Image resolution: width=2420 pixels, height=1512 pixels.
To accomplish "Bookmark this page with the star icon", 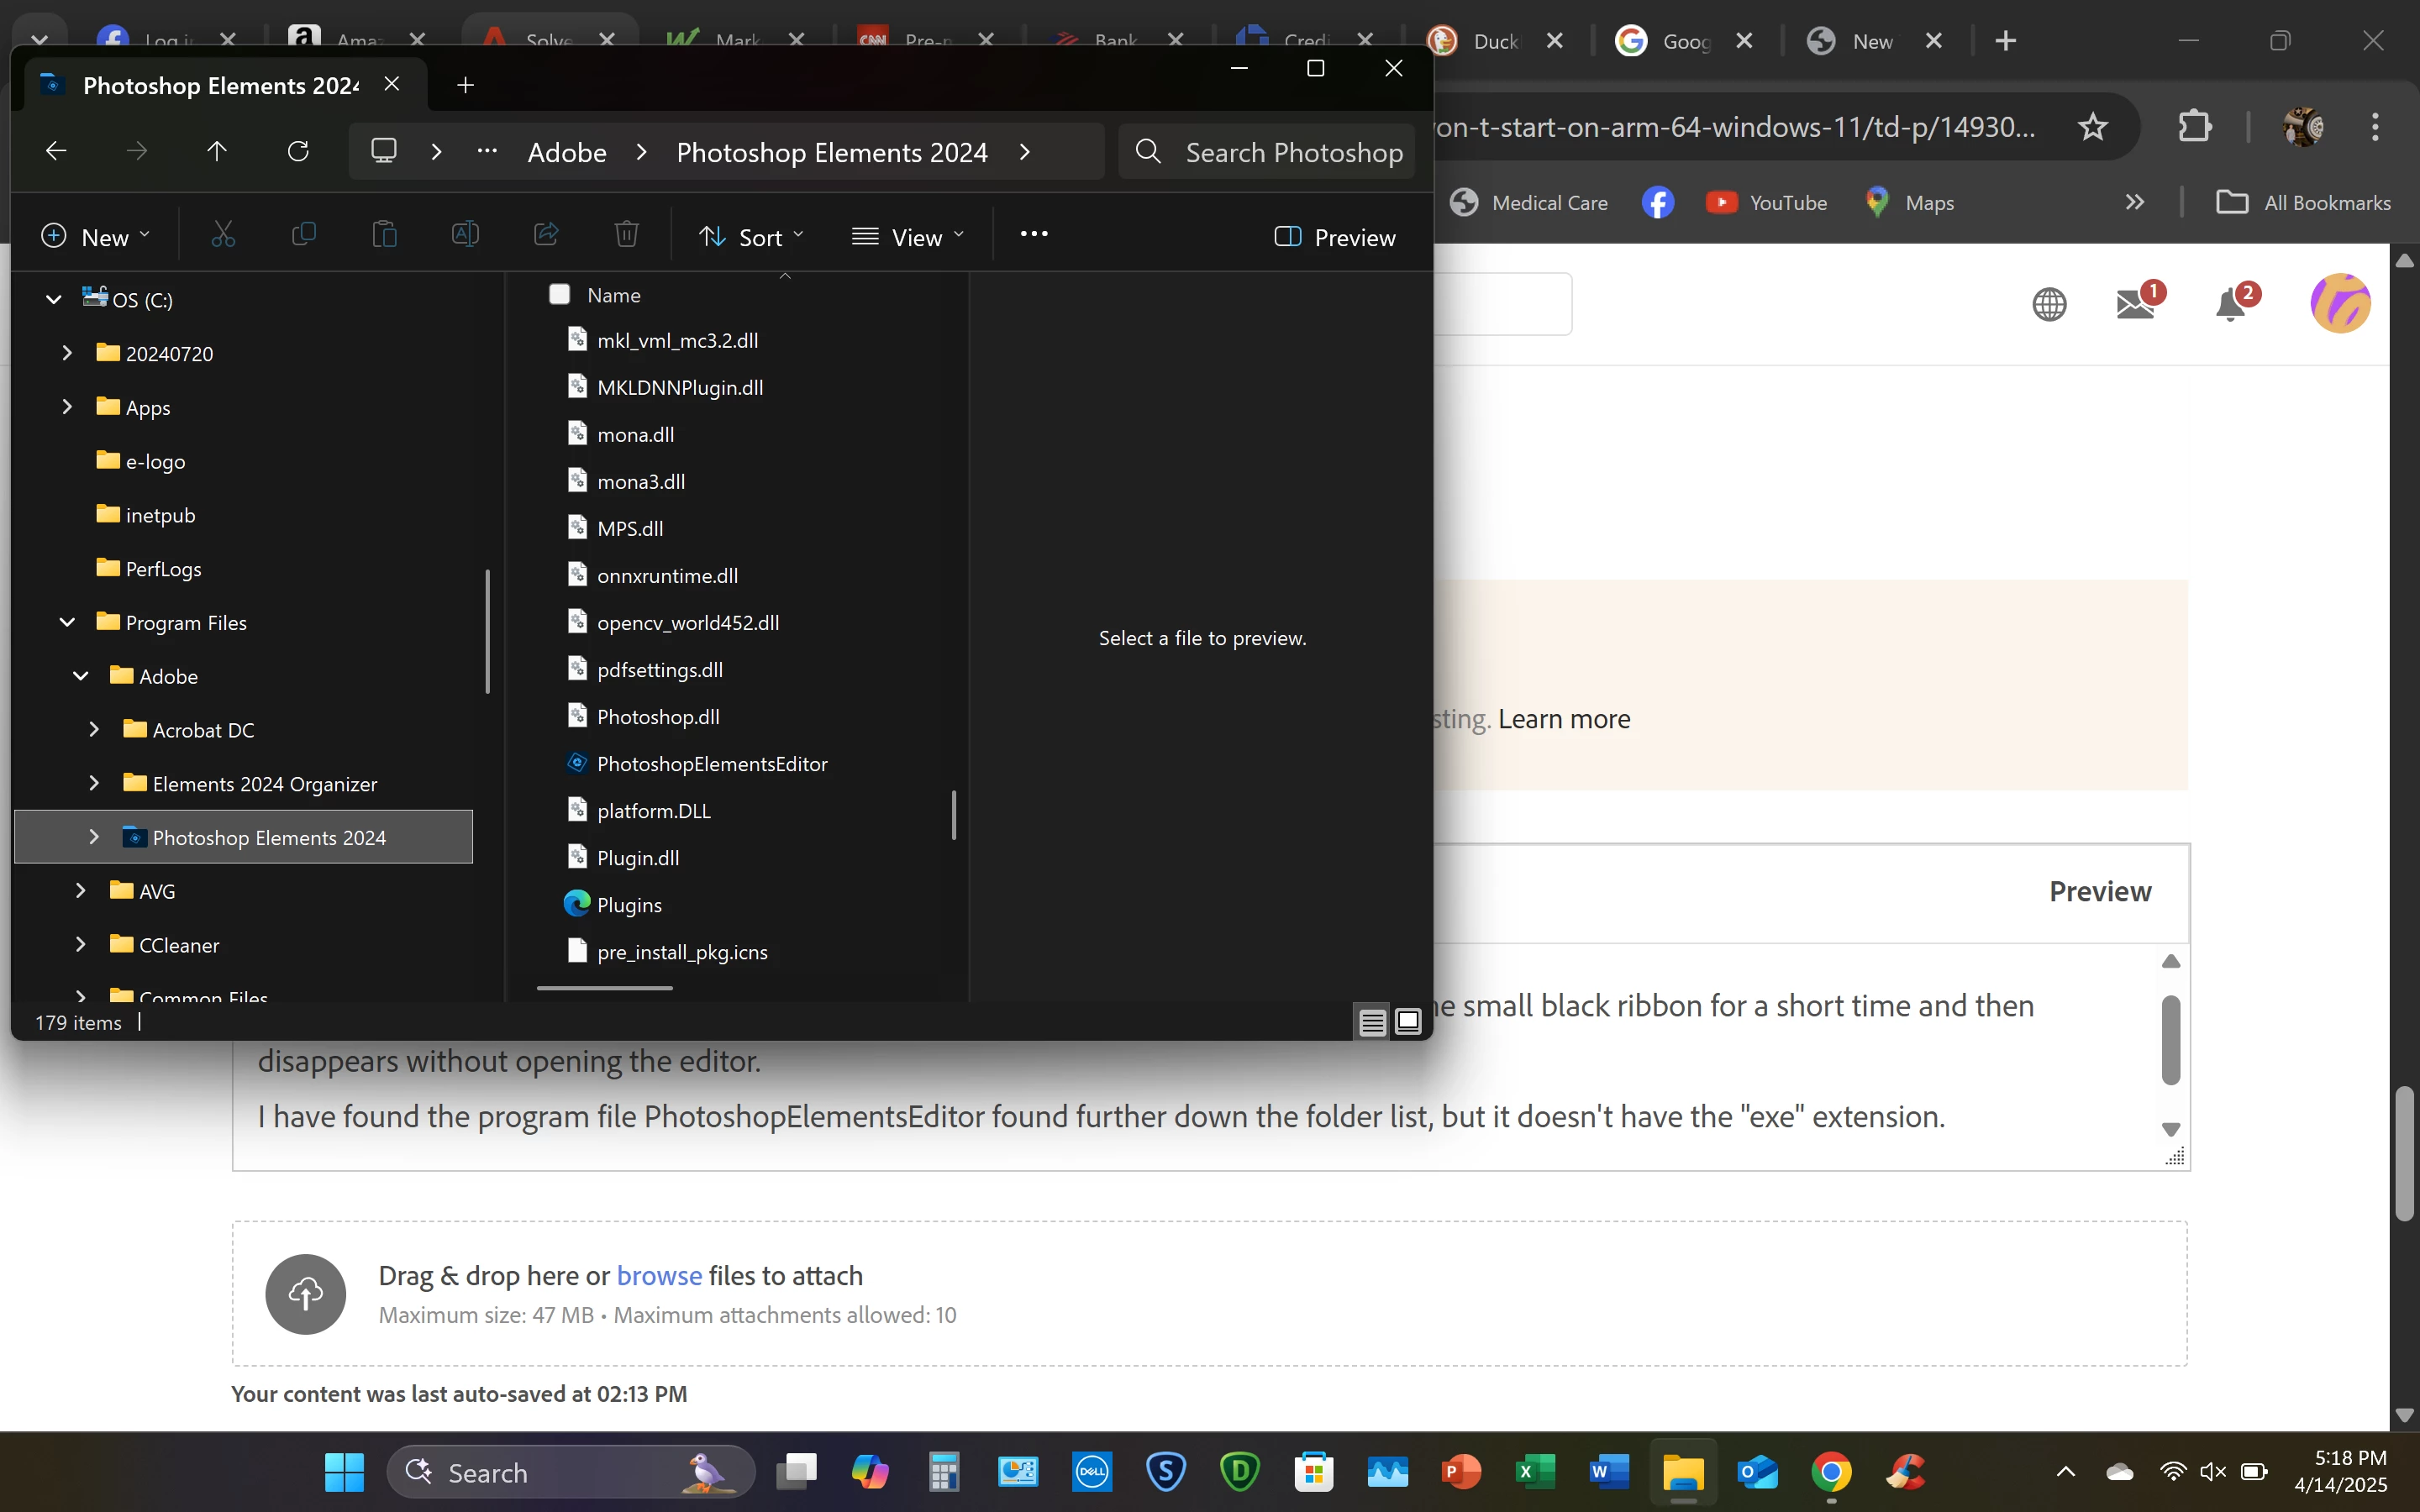I will point(2092,127).
